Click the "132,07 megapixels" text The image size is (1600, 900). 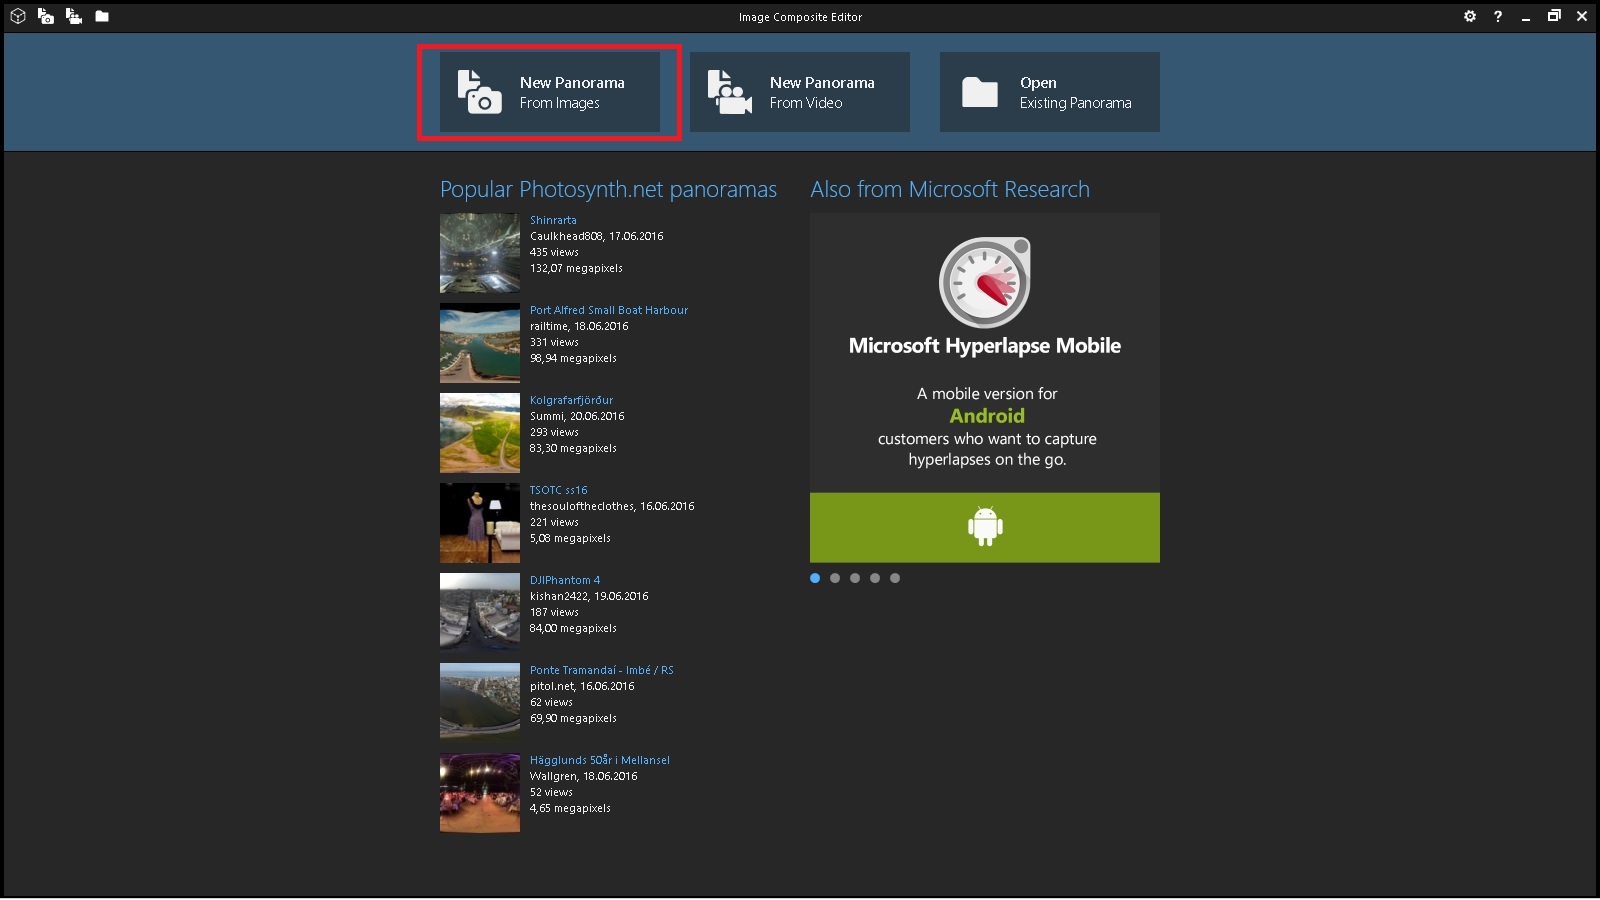[x=576, y=268]
